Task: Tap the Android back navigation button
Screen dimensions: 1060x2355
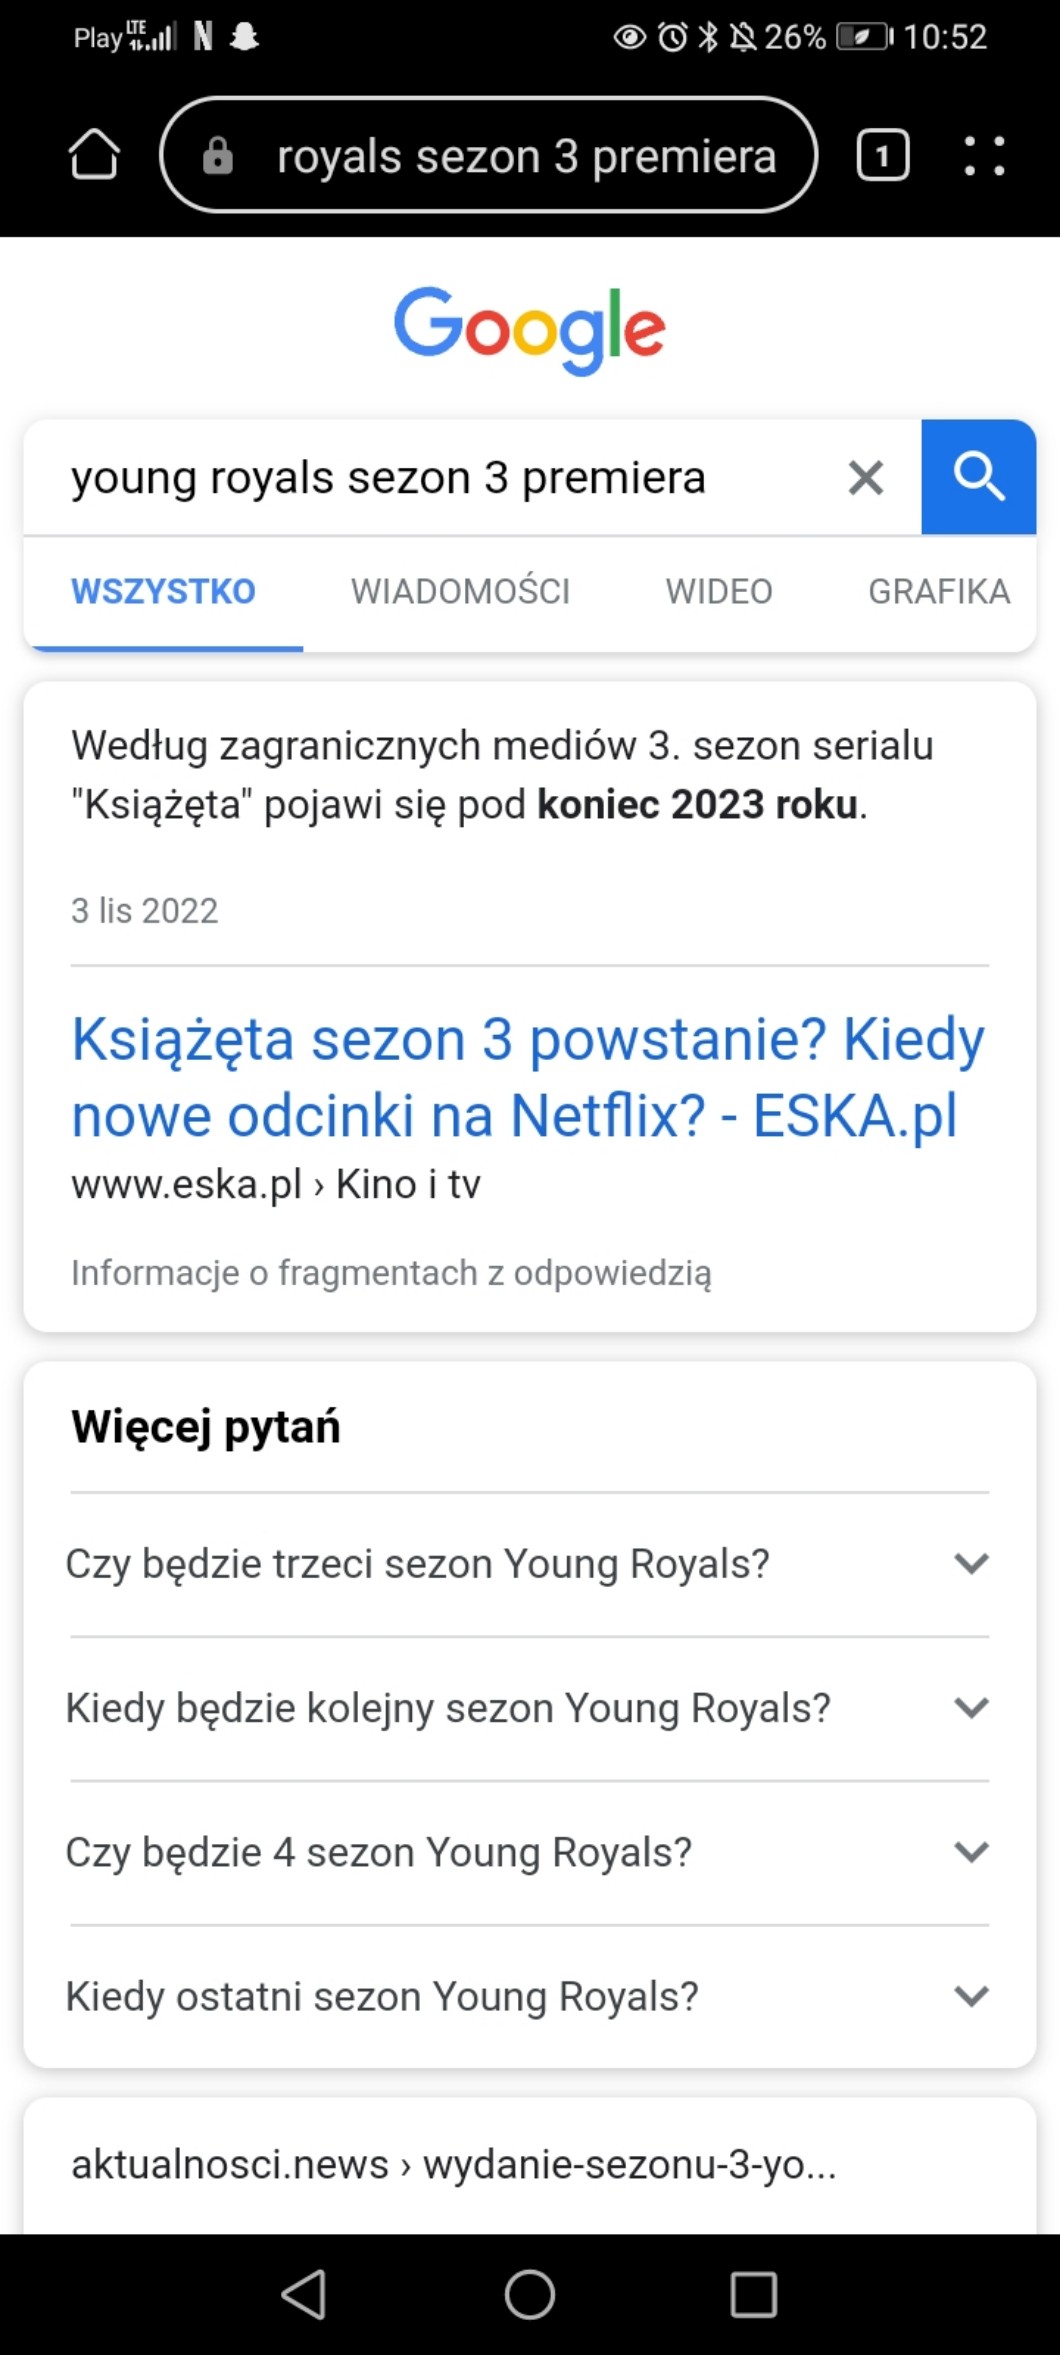Action: tap(304, 2293)
